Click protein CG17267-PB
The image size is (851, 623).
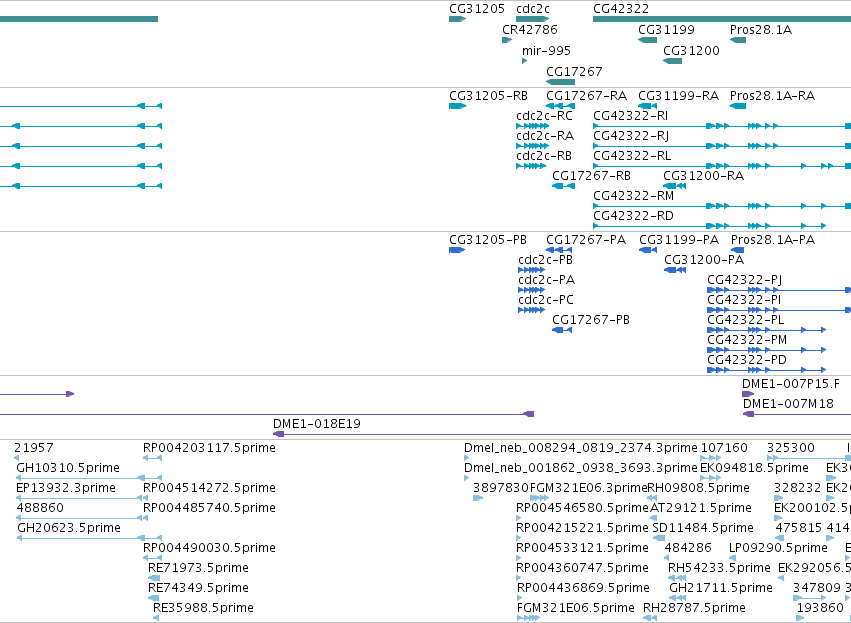[562, 330]
